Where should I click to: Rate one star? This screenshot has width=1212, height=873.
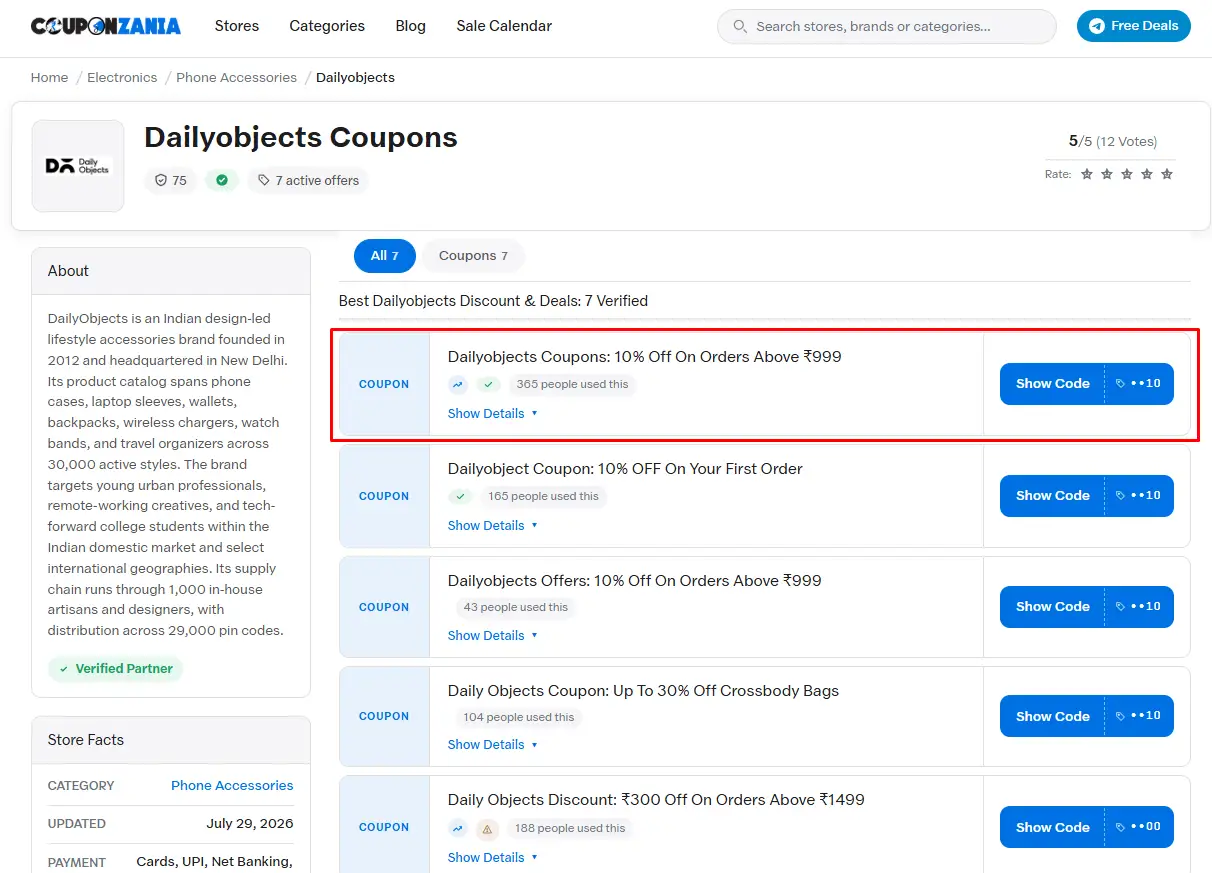pos(1087,174)
